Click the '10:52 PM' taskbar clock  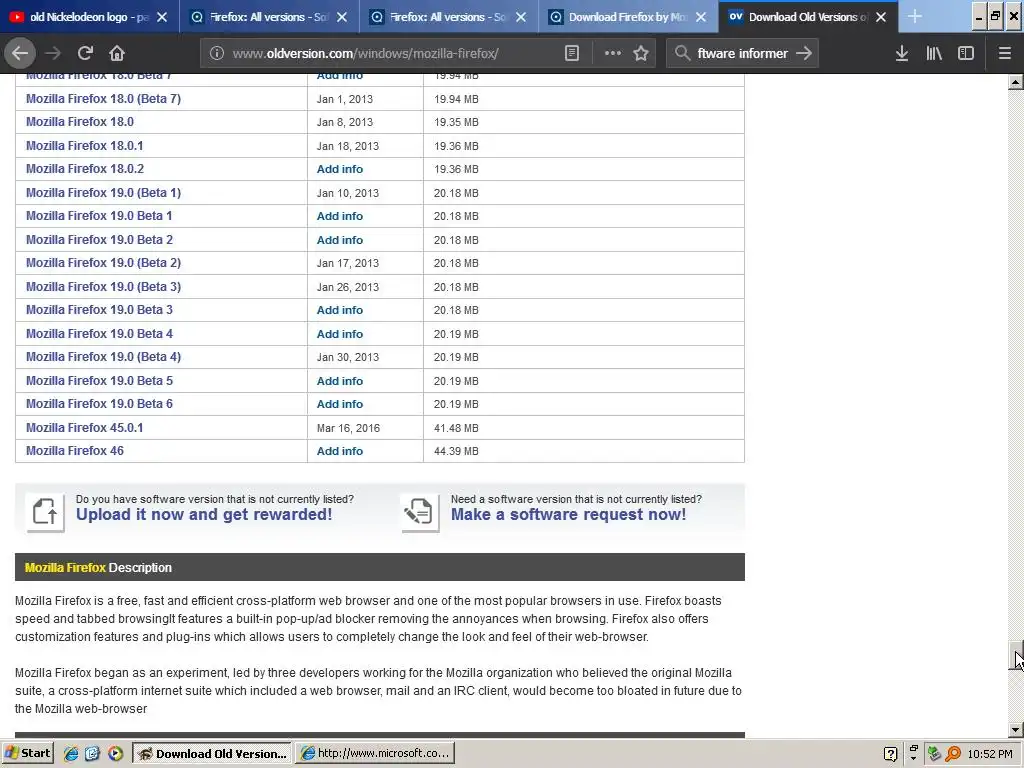(x=990, y=754)
